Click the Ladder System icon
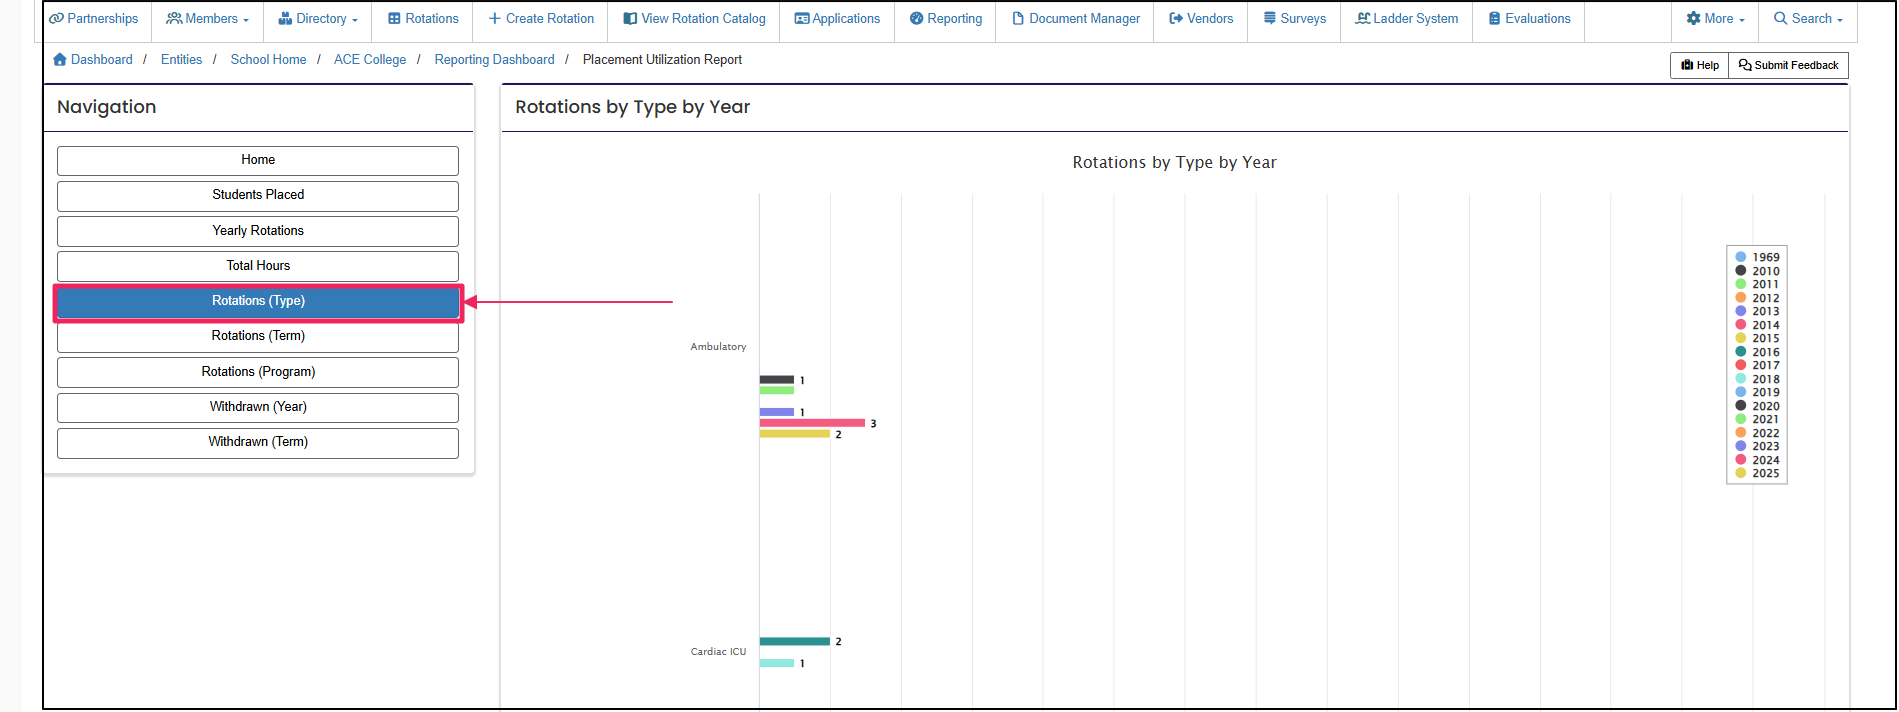The width and height of the screenshot is (1899, 712). [x=1363, y=19]
